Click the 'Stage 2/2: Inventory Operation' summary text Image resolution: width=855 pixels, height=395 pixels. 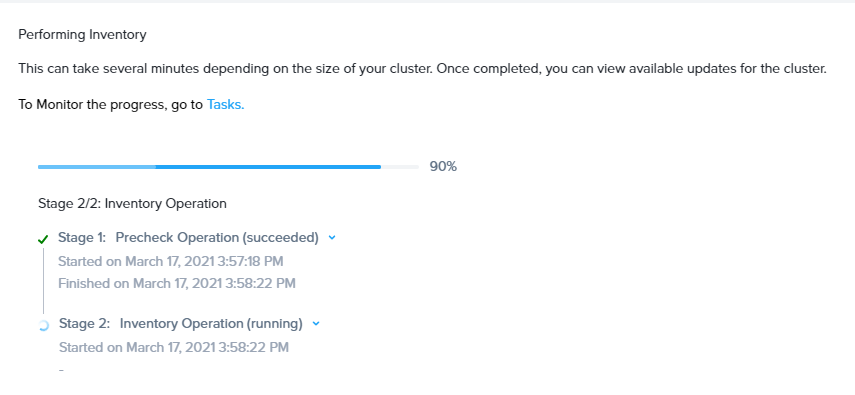tap(133, 204)
